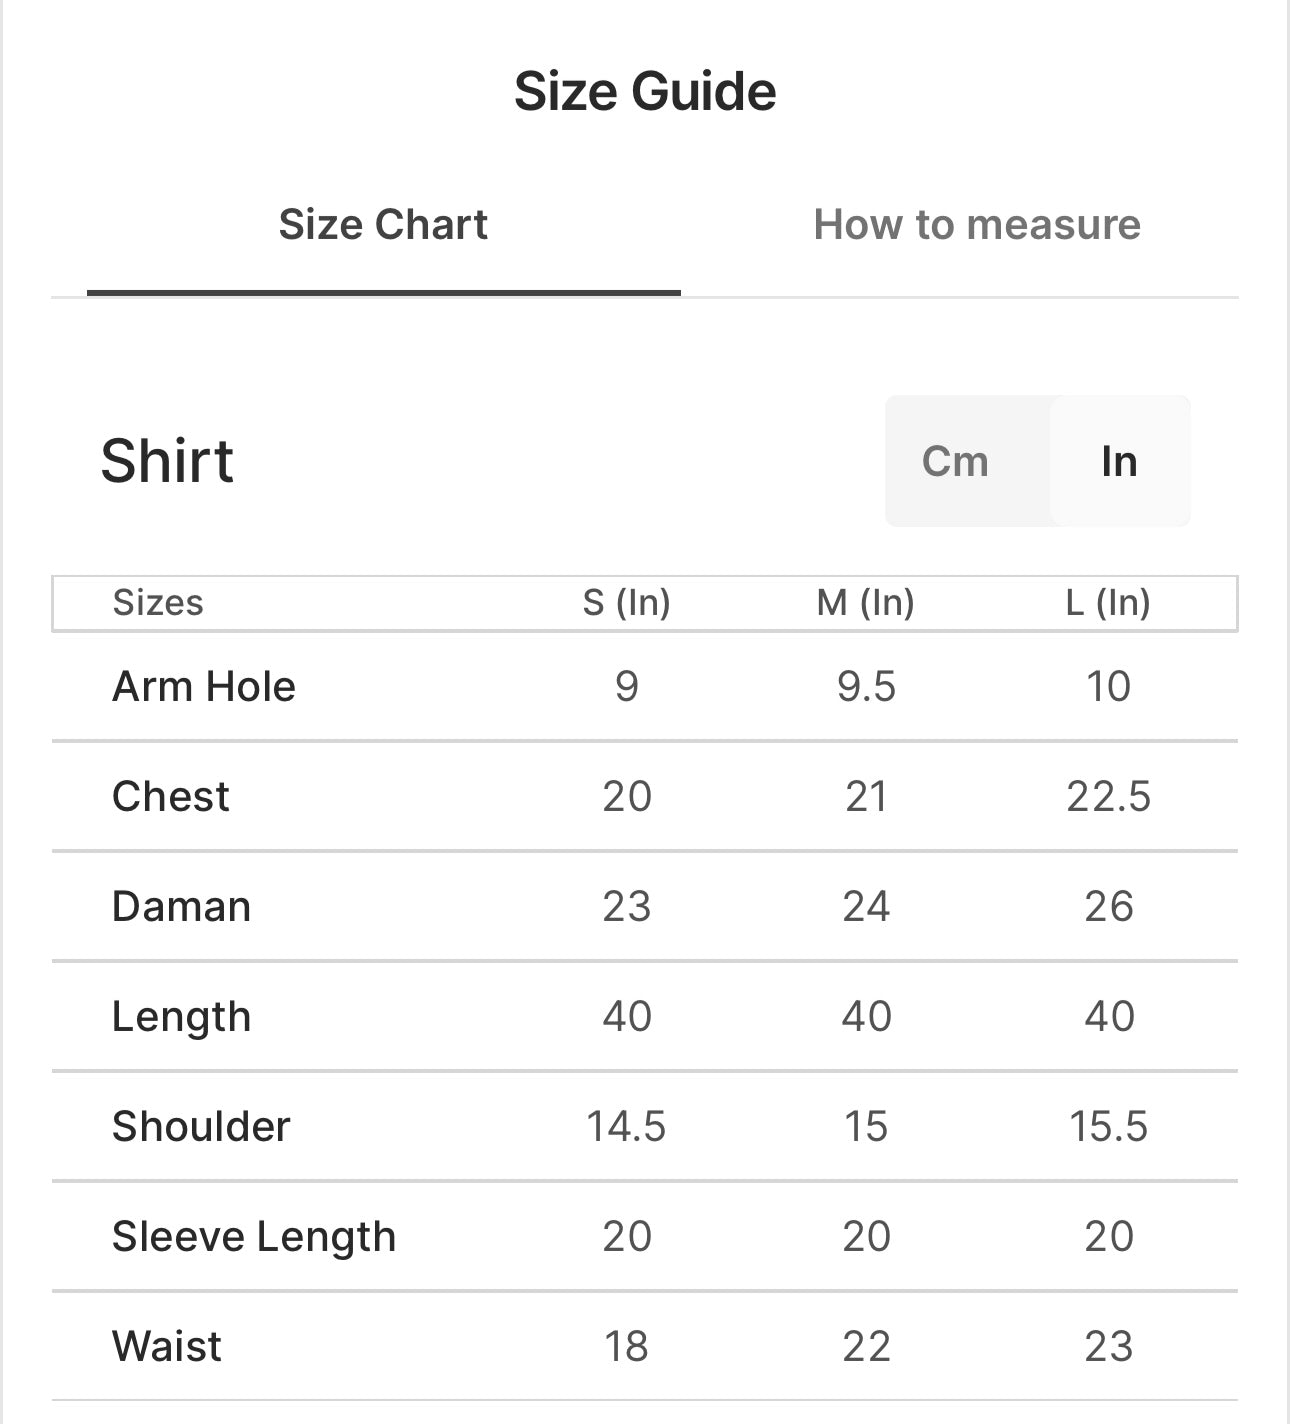Click the Chest row label
This screenshot has height=1424, width=1290.
171,797
